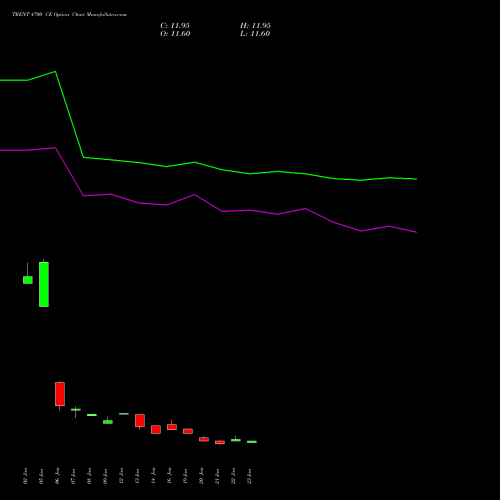
Task: Select the 07 Jan date label
Action: click(73, 476)
